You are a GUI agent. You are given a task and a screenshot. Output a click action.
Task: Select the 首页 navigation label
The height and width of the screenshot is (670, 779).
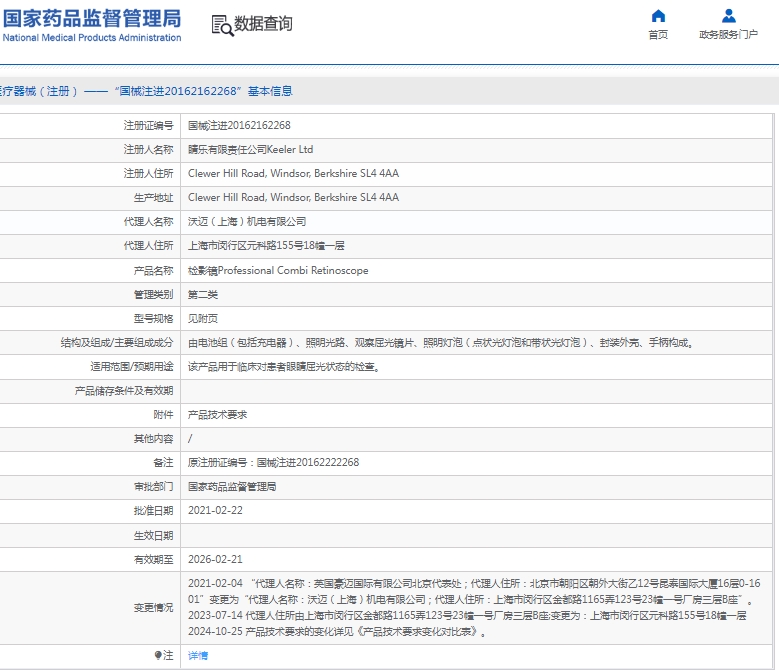point(657,35)
